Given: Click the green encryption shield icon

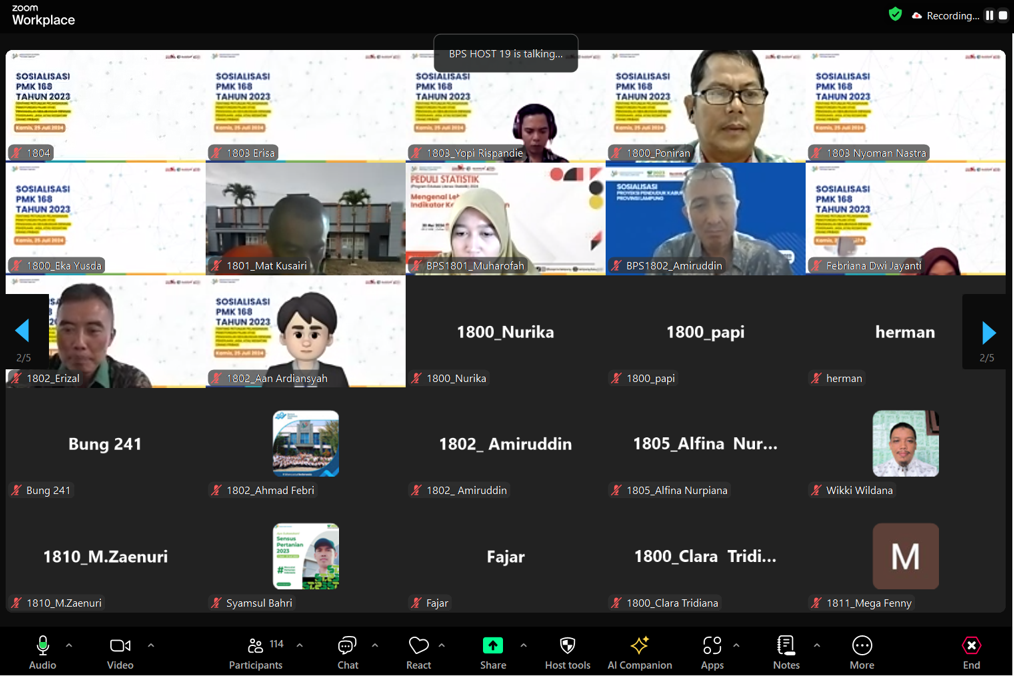Looking at the screenshot, I should click(895, 14).
